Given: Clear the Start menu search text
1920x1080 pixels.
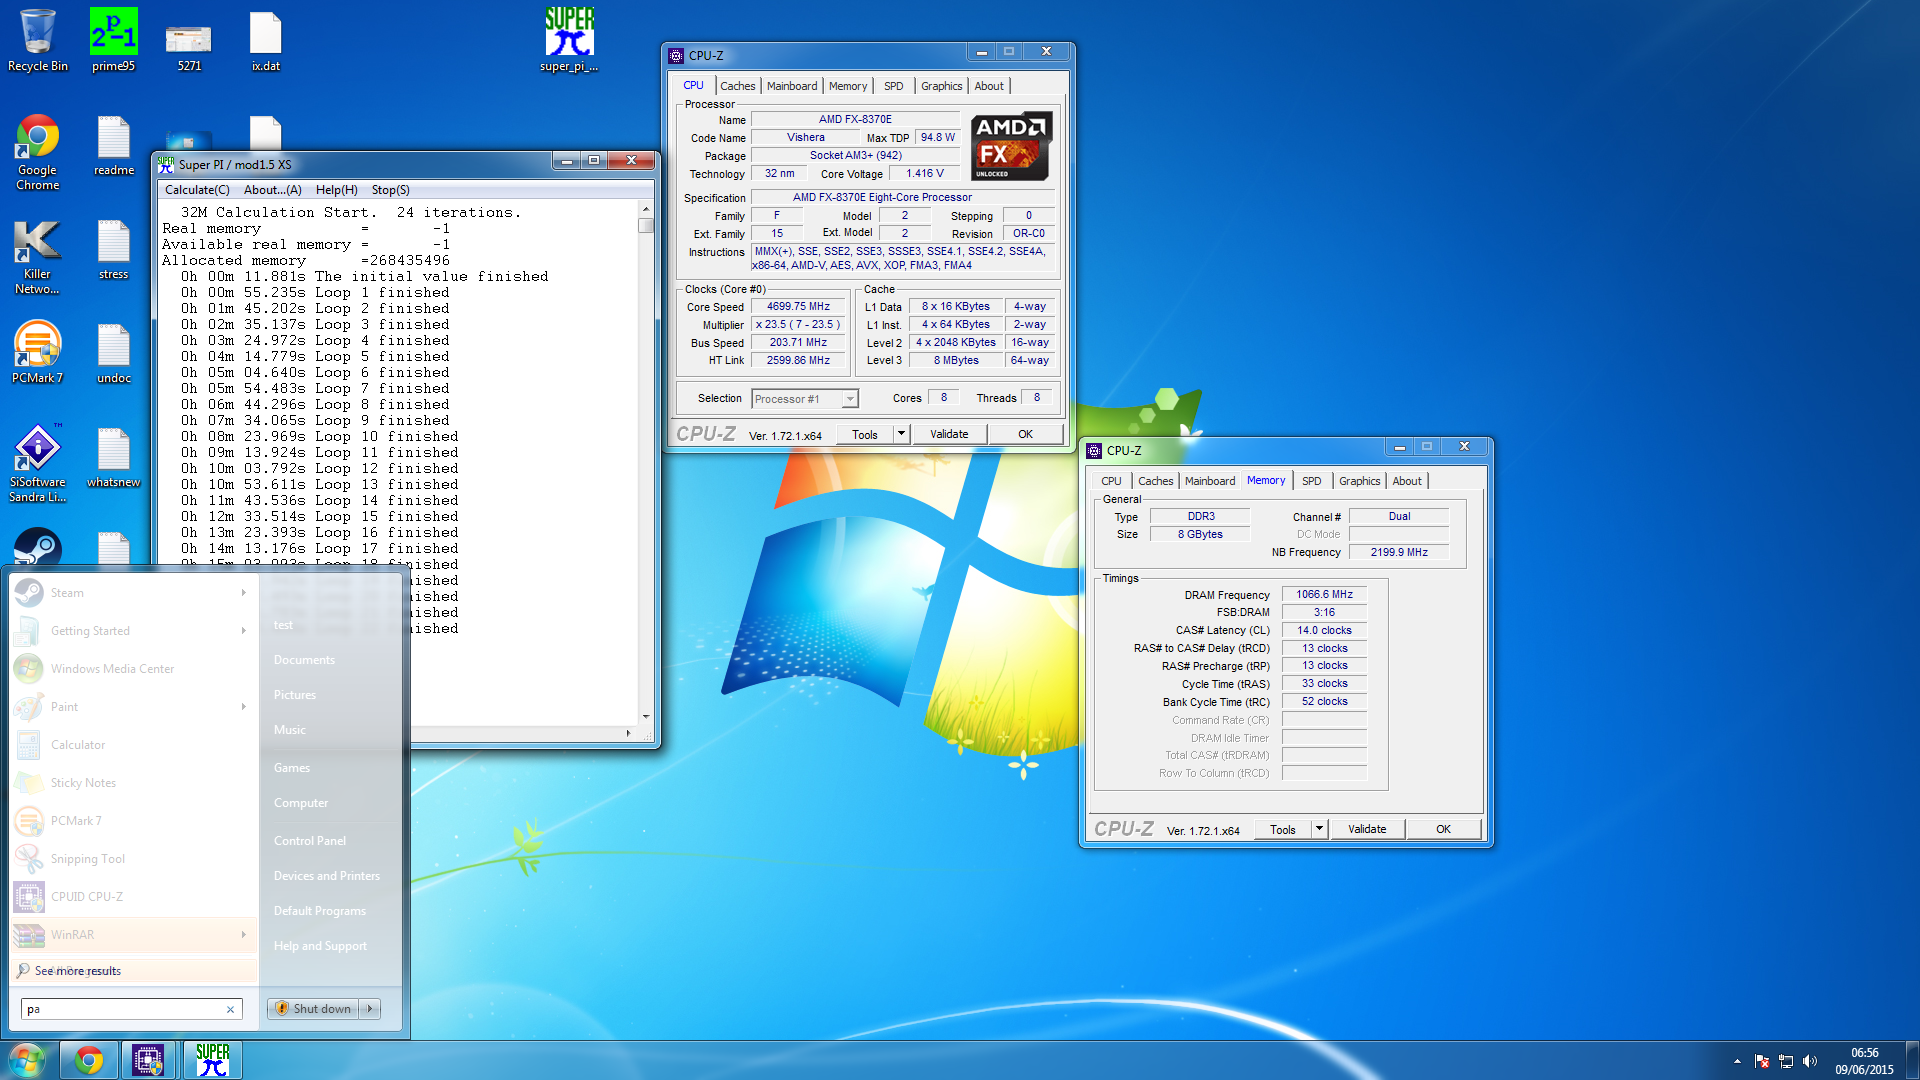Looking at the screenshot, I should tap(230, 1009).
